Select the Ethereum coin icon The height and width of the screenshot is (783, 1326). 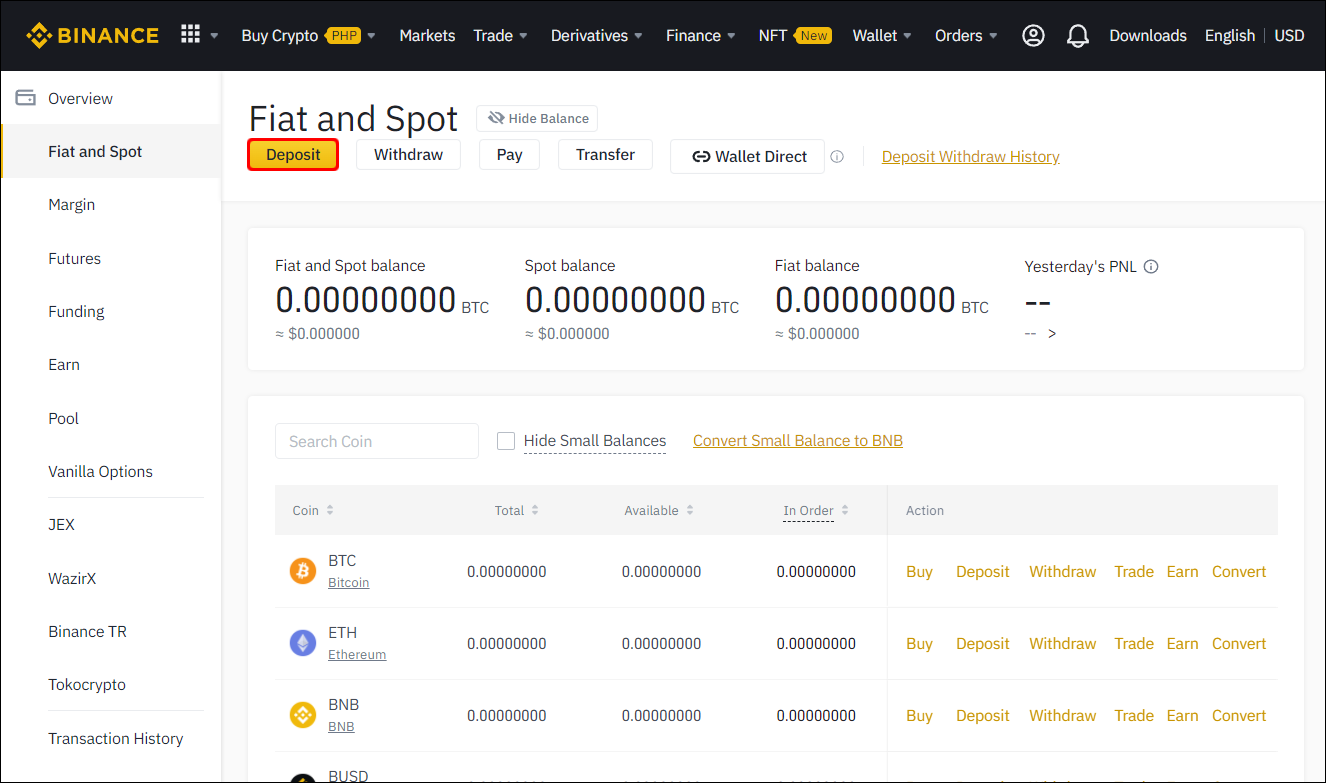coord(303,643)
